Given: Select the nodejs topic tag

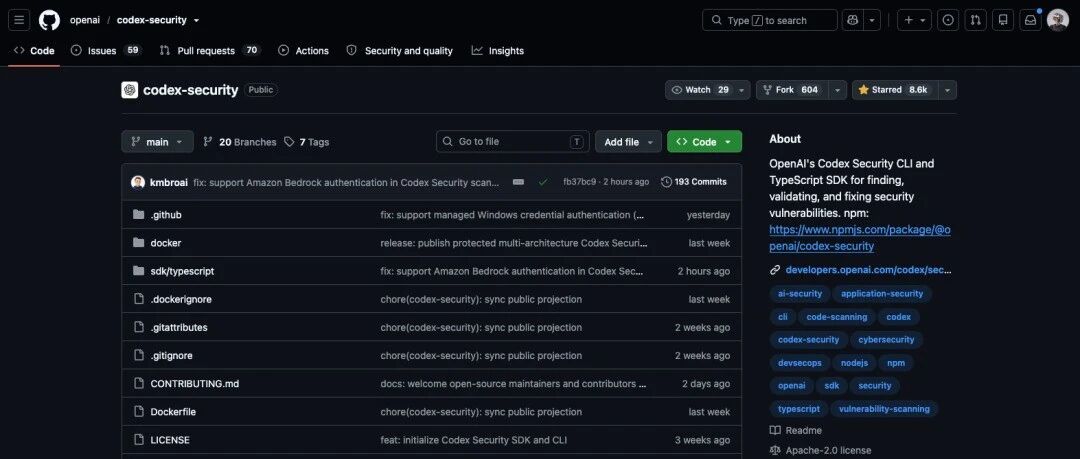Looking at the screenshot, I should [x=854, y=363].
